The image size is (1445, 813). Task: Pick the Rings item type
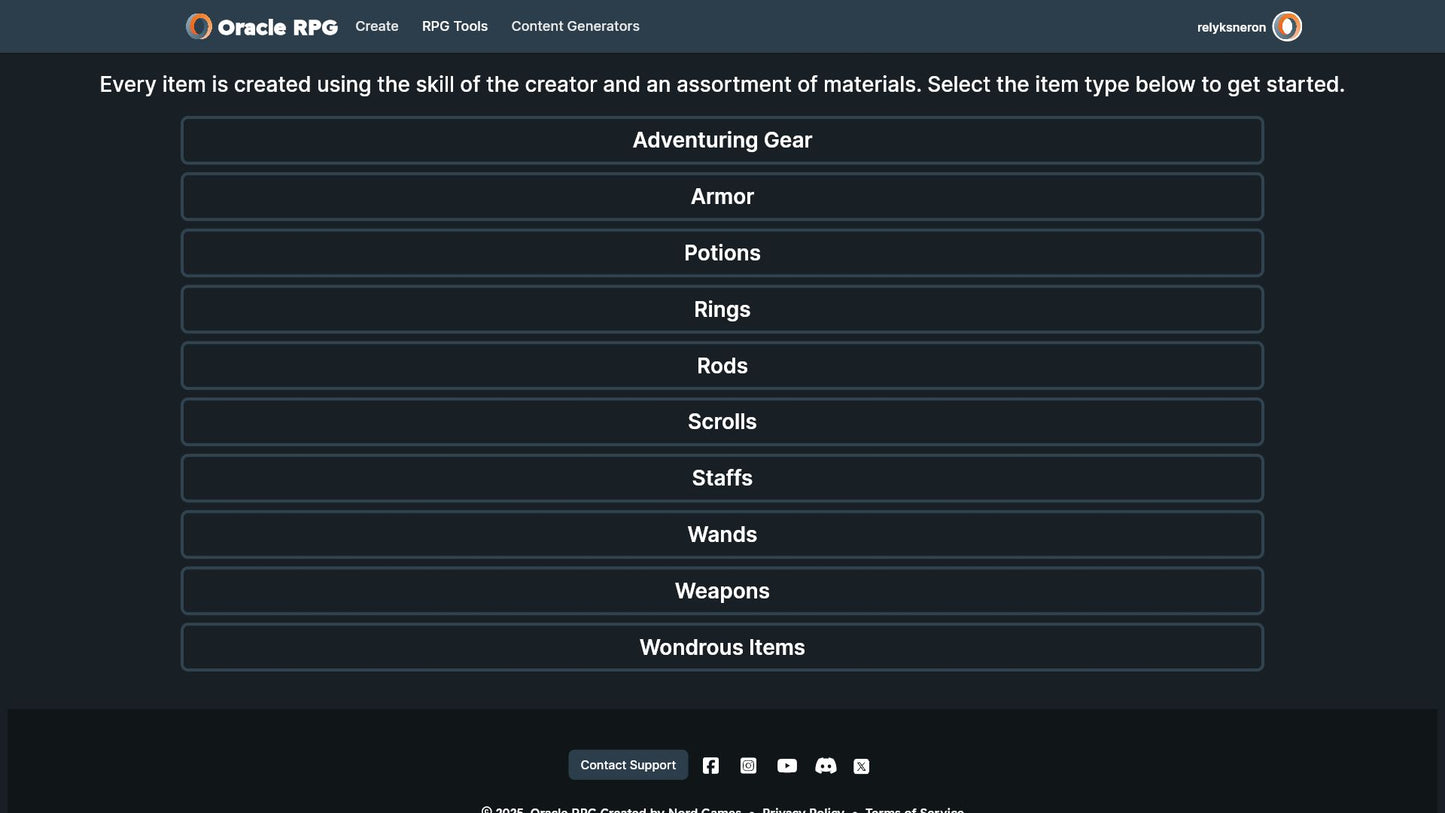click(722, 310)
